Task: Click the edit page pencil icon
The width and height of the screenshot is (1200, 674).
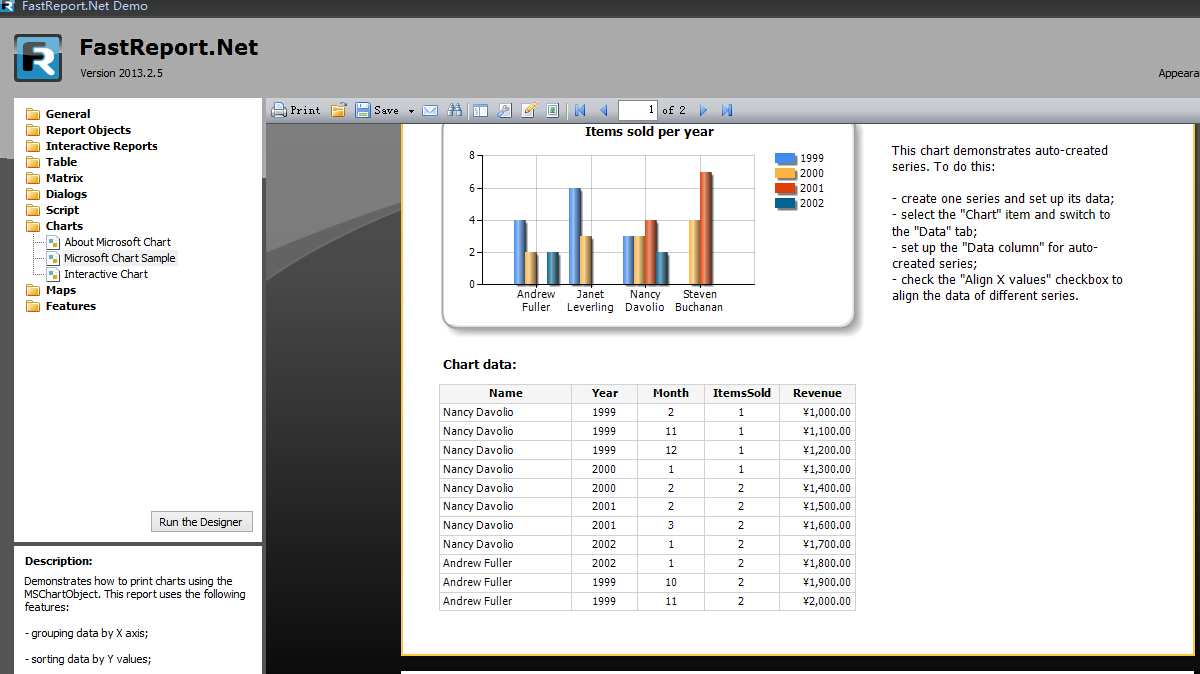Action: point(529,110)
